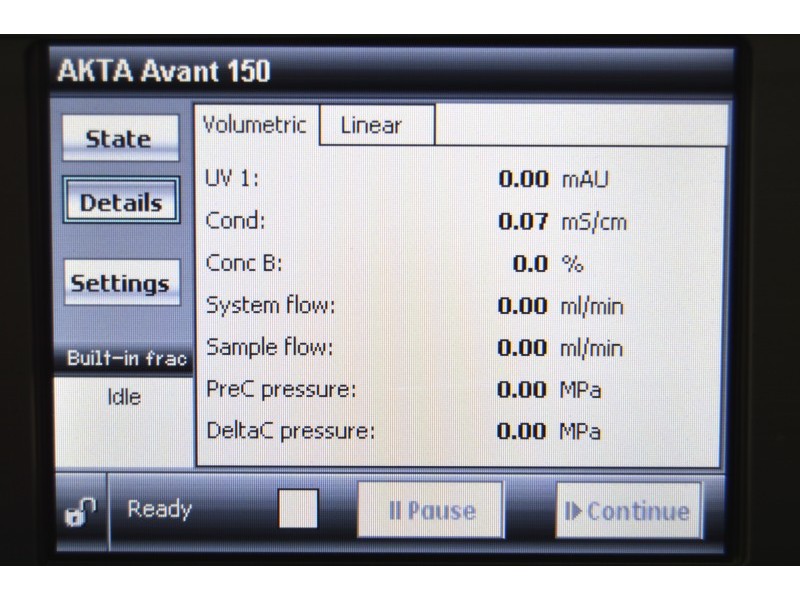Select the System flow reading
The height and width of the screenshot is (600, 800).
[415, 306]
